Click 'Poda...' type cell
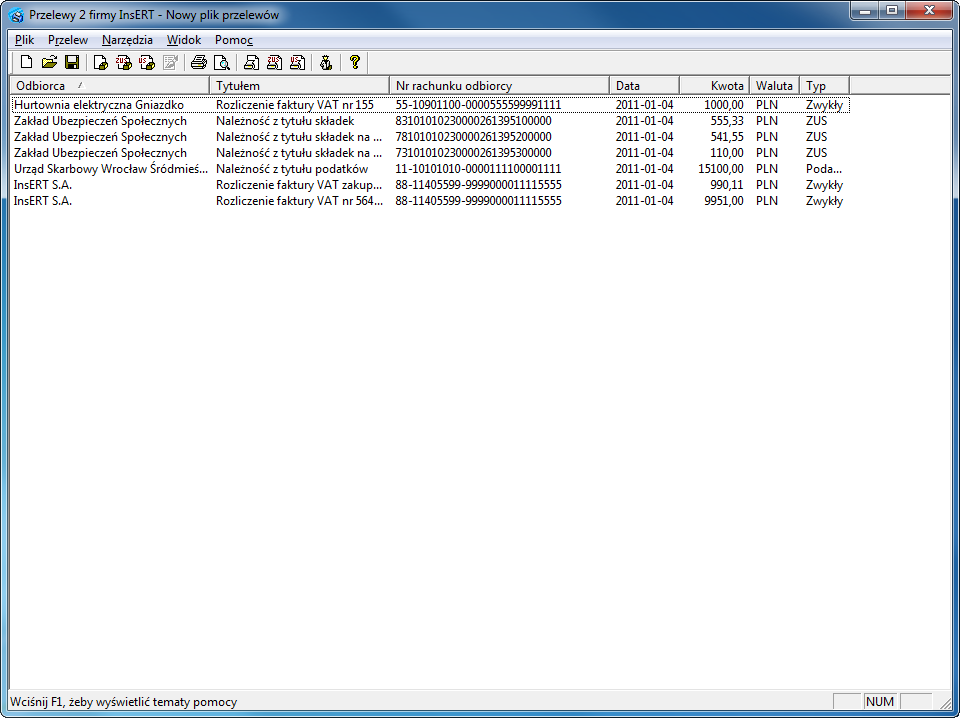This screenshot has width=960, height=718. click(x=824, y=168)
